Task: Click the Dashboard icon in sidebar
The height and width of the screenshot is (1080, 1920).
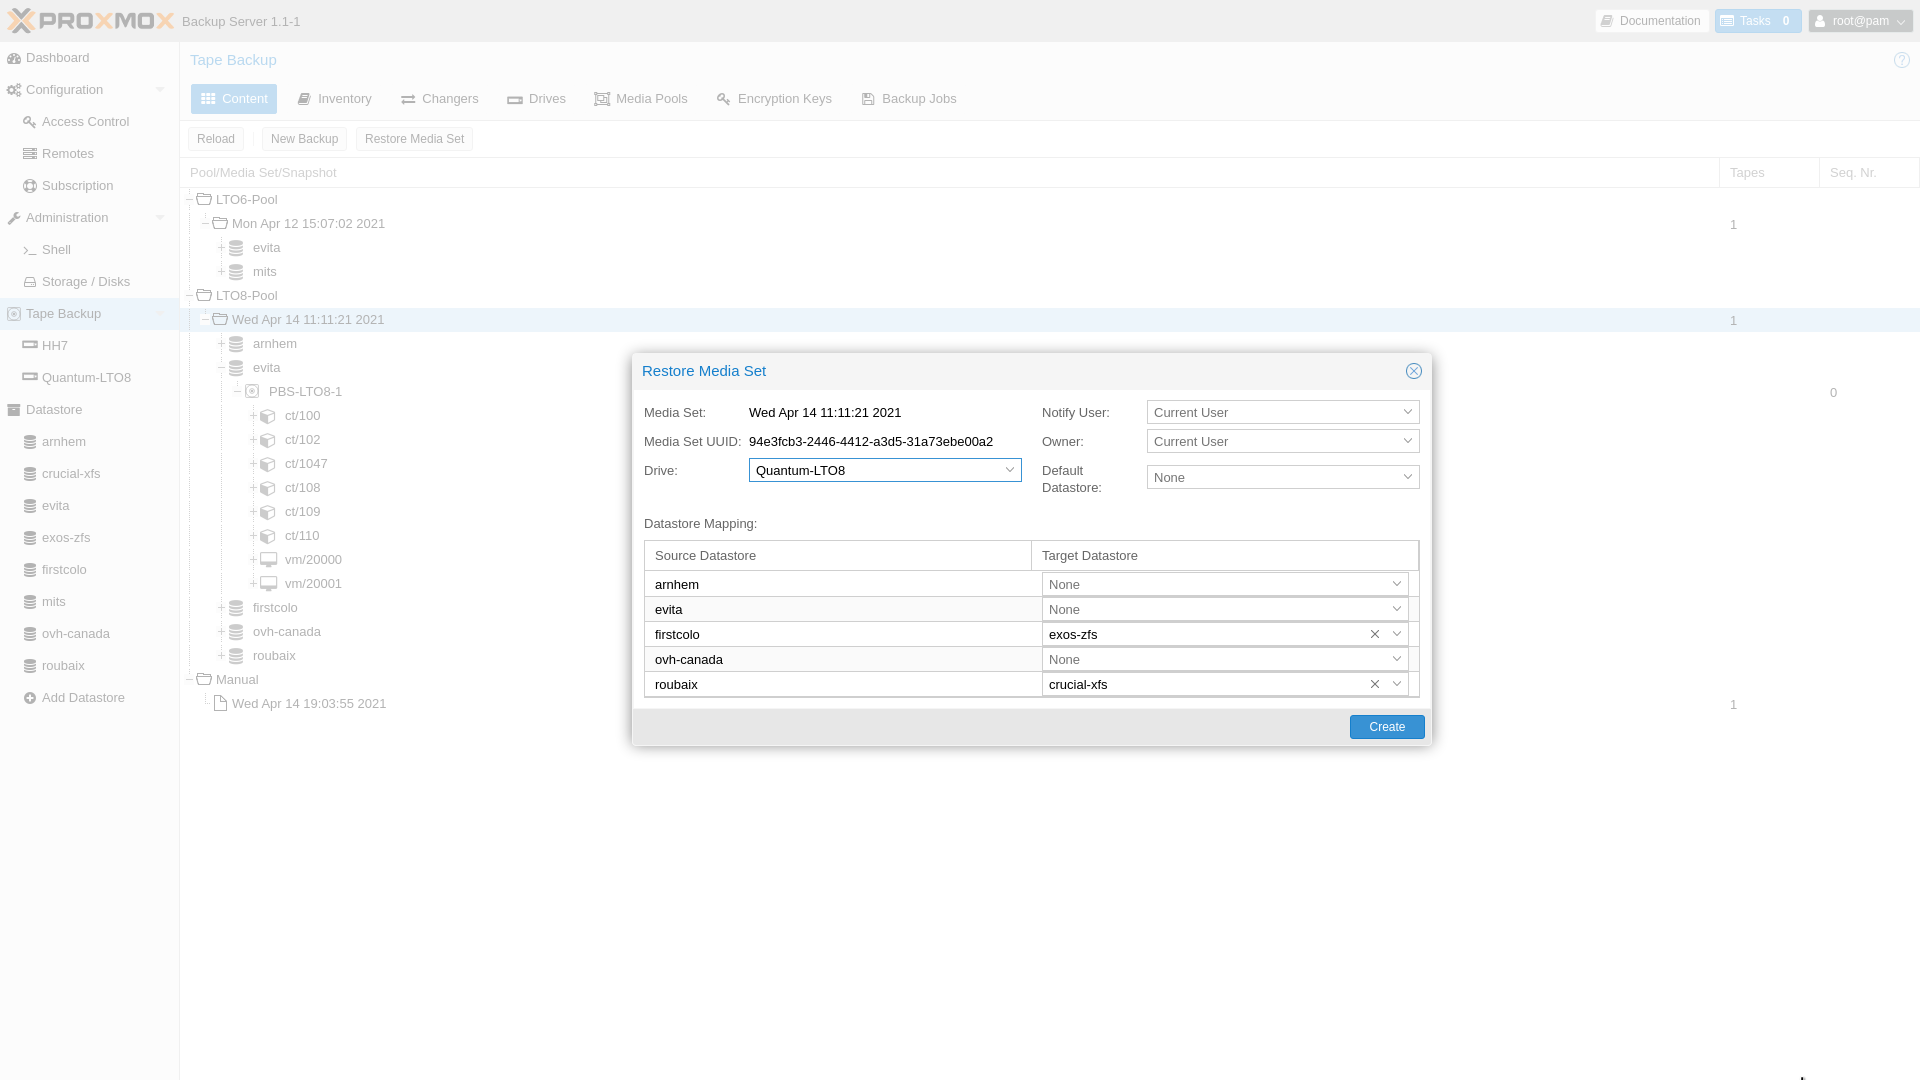Action: coord(14,58)
